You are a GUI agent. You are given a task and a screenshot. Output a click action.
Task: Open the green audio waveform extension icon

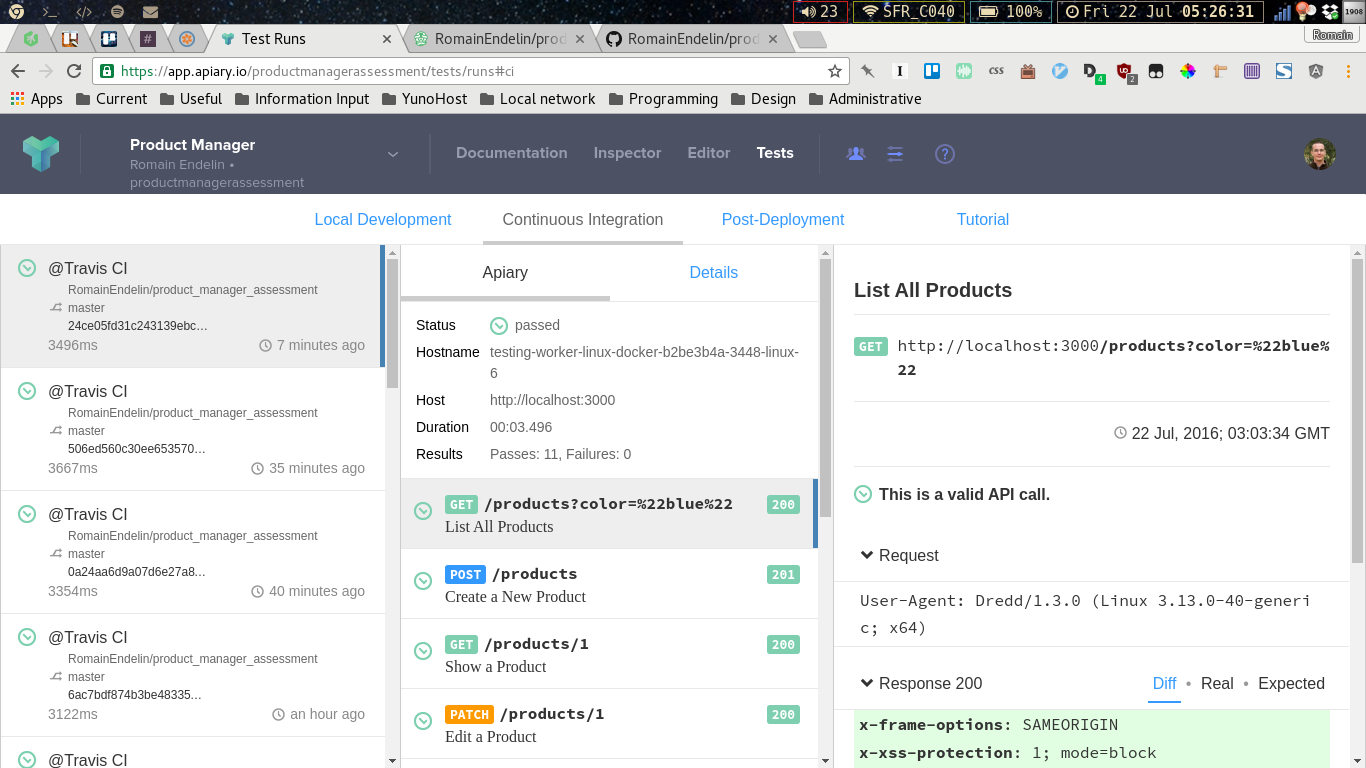pyautogui.click(x=964, y=72)
